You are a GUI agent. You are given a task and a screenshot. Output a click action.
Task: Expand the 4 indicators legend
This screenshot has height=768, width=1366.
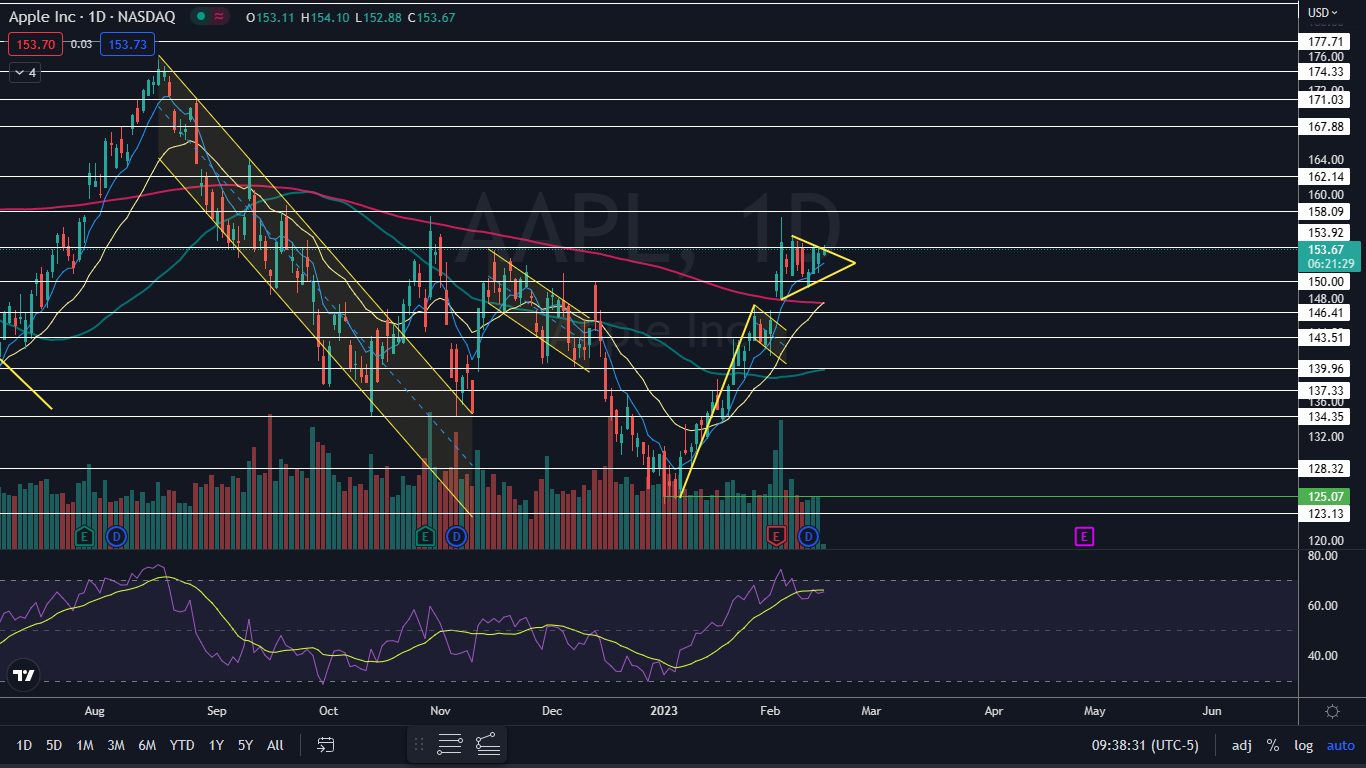(23, 72)
